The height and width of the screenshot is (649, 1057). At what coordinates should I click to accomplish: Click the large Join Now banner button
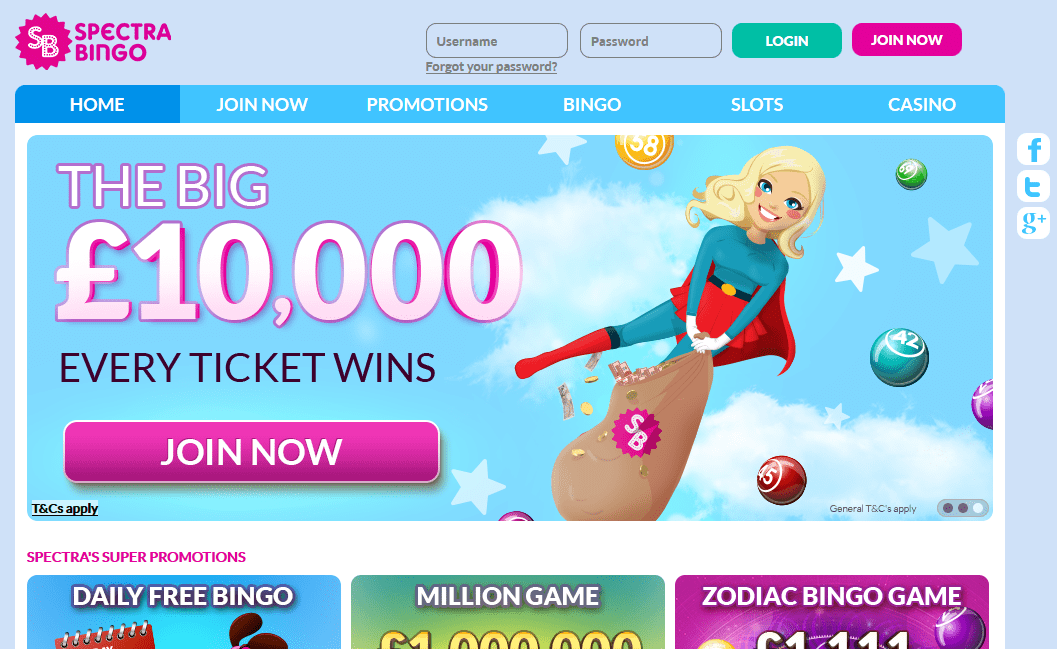pyautogui.click(x=251, y=452)
